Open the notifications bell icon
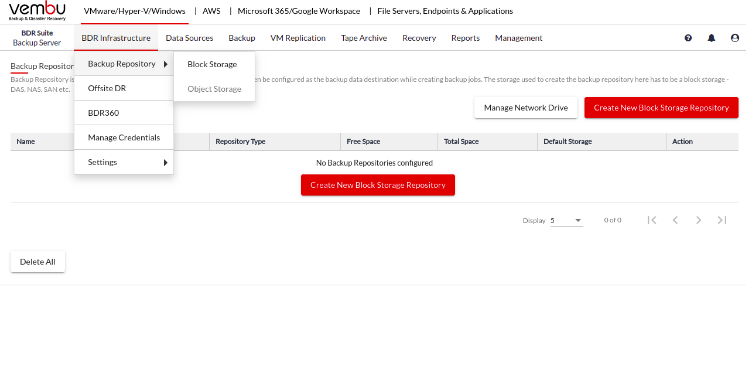Viewport: 746px width, 387px height. tap(711, 38)
